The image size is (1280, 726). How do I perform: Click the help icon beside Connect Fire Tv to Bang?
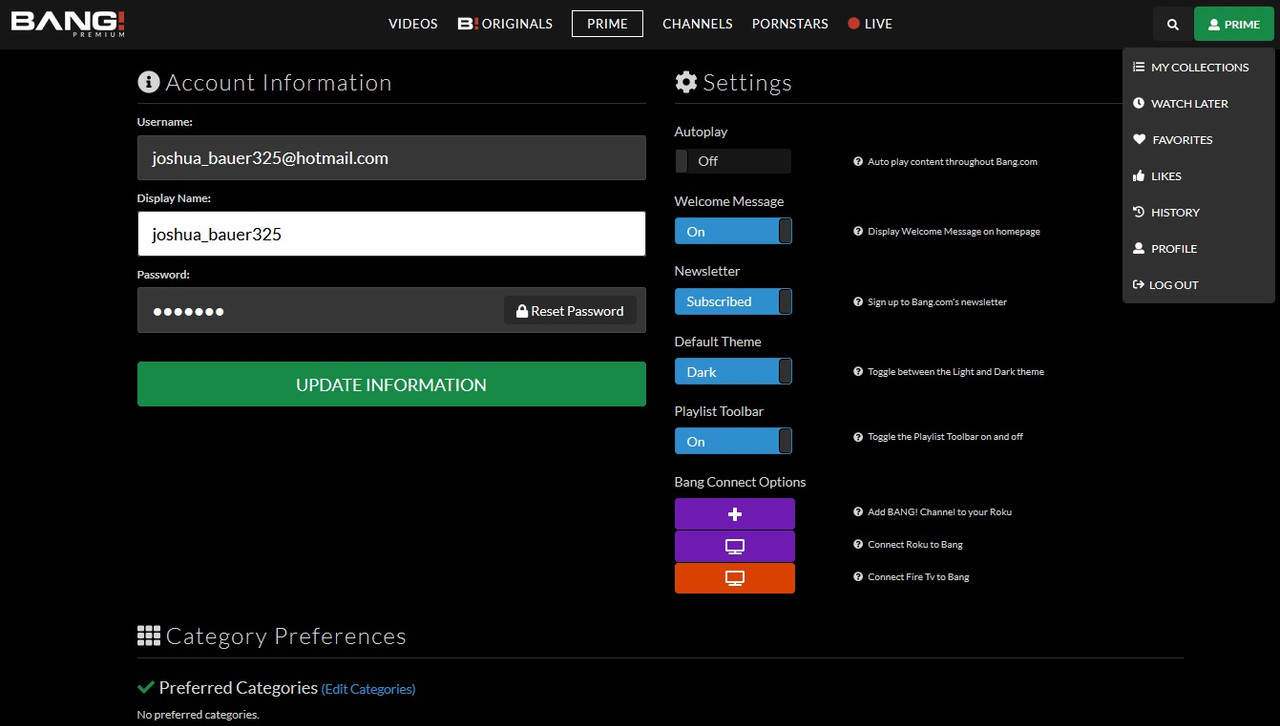[858, 576]
